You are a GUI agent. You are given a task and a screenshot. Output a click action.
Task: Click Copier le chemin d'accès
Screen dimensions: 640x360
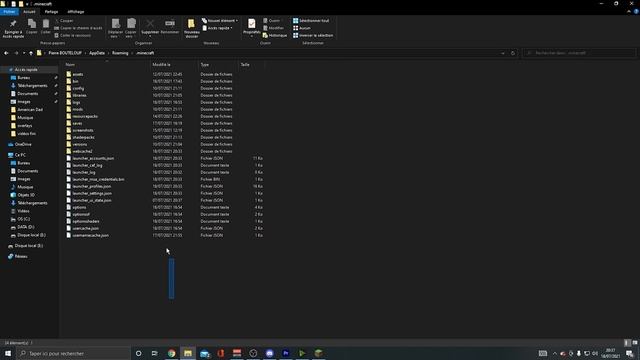click(x=78, y=28)
